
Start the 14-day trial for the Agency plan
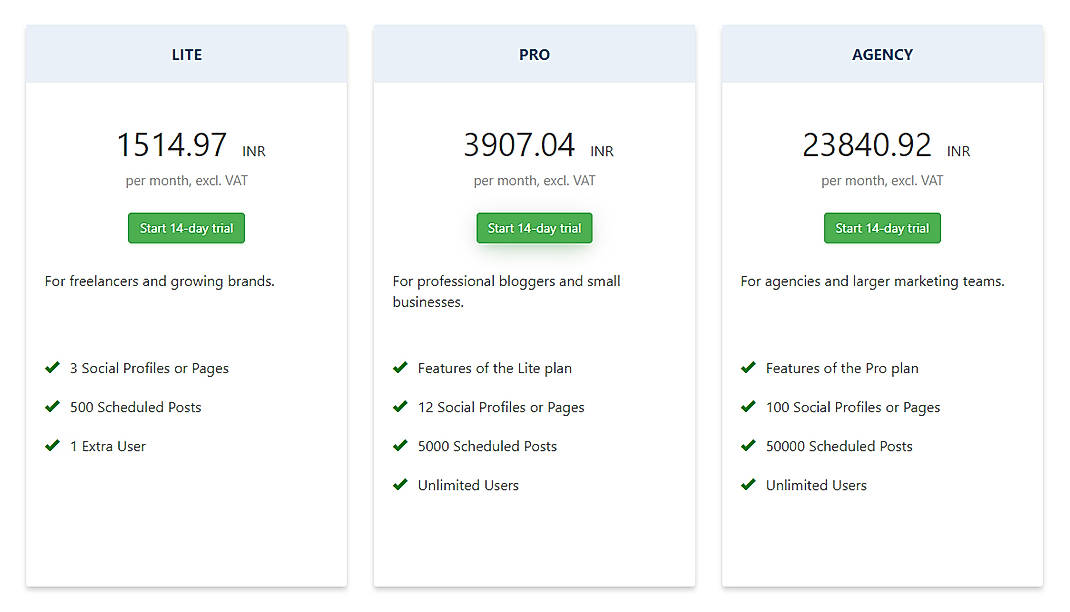click(x=882, y=227)
